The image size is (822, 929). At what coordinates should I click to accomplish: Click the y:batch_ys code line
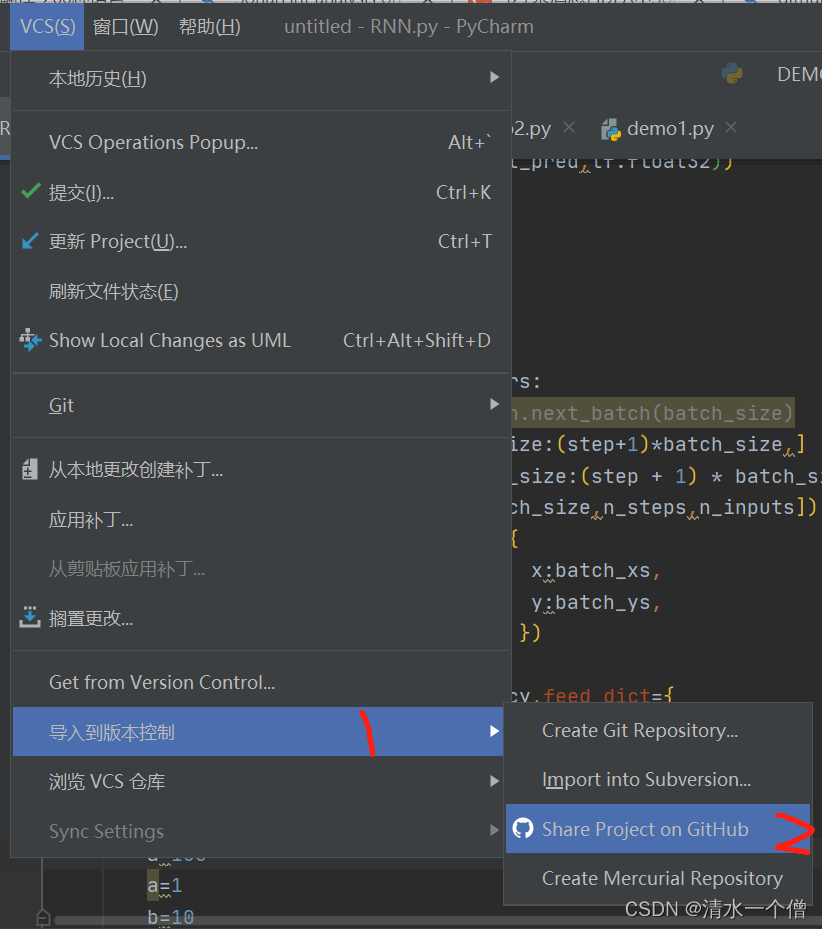coord(596,603)
